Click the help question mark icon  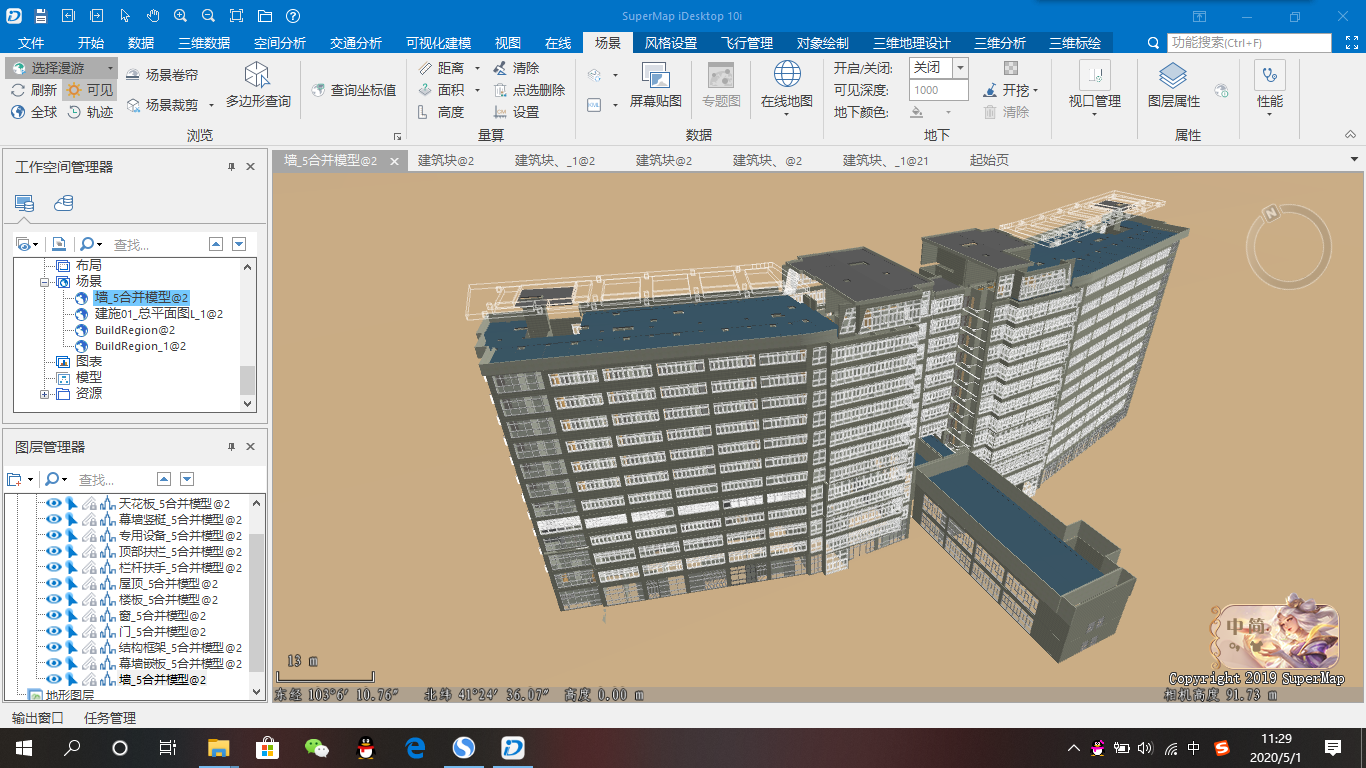click(292, 16)
